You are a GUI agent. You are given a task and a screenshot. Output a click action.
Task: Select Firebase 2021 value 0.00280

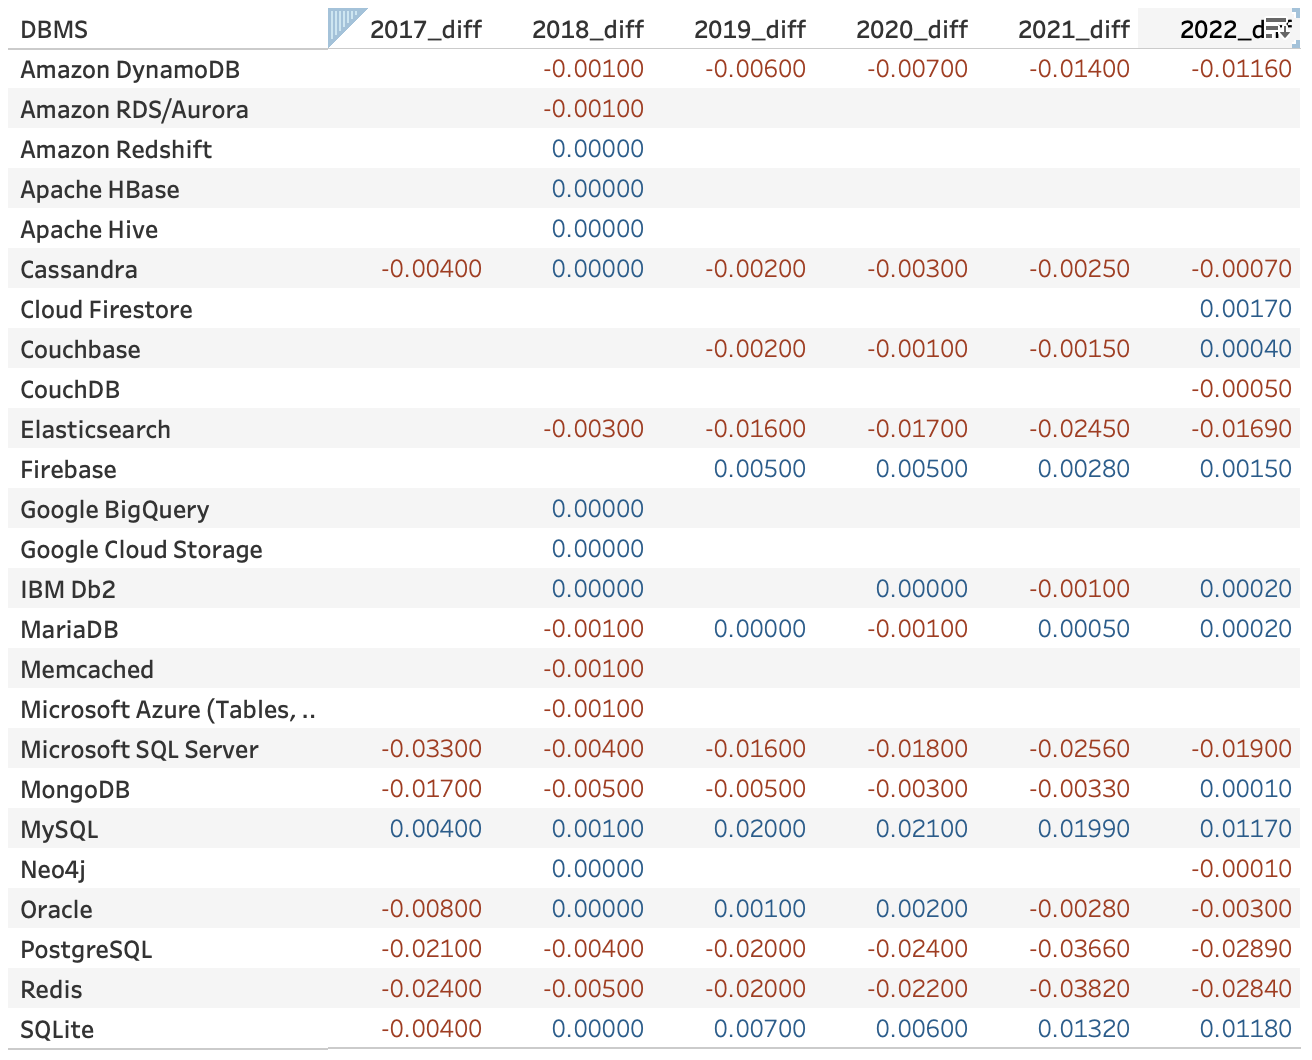1084,469
